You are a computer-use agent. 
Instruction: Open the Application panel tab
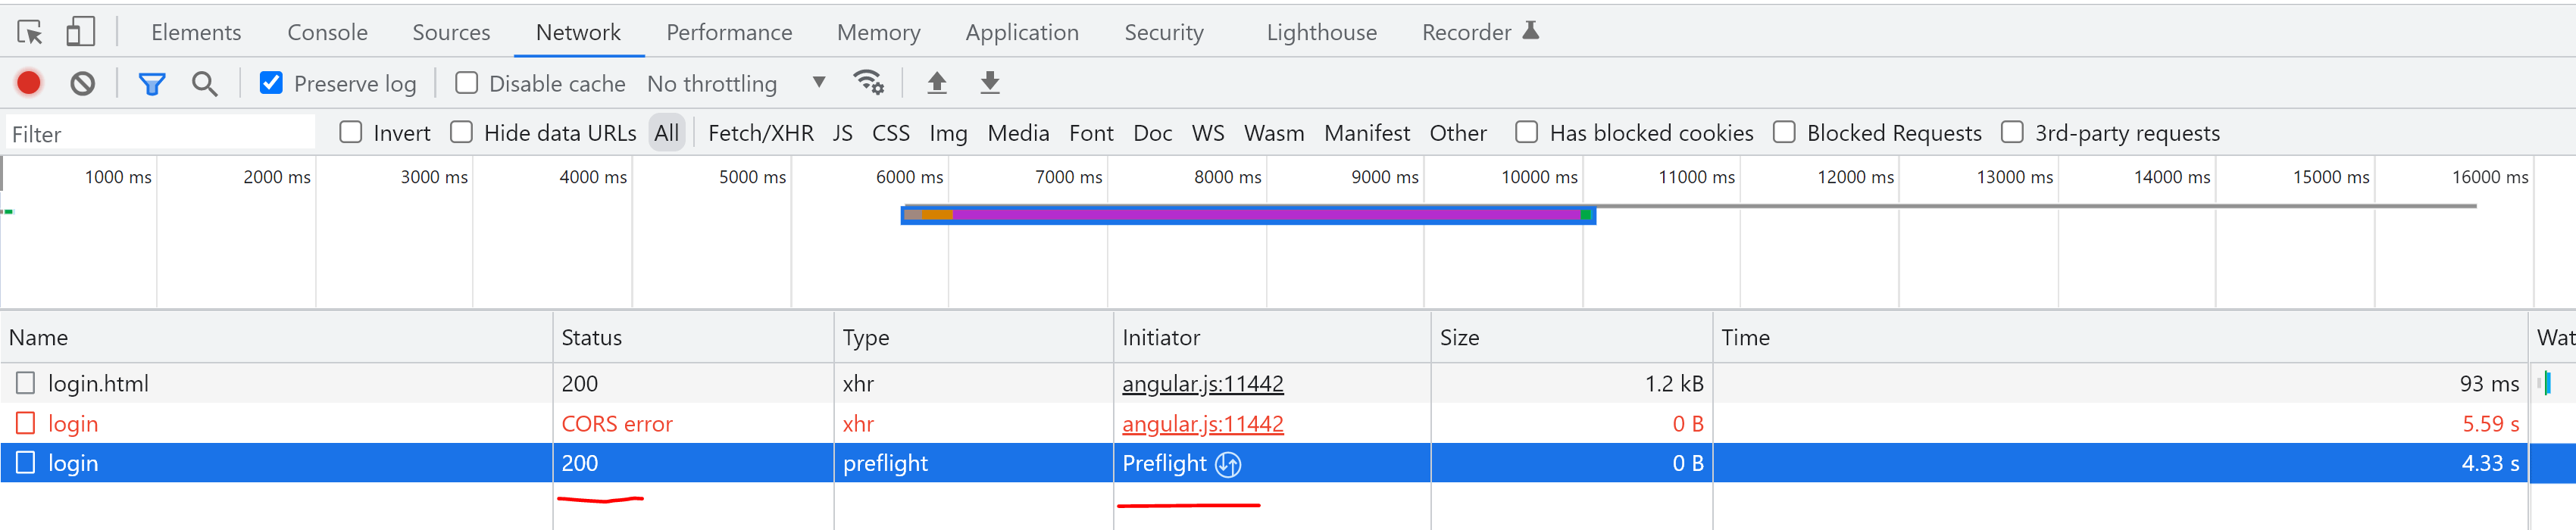pyautogui.click(x=1022, y=31)
